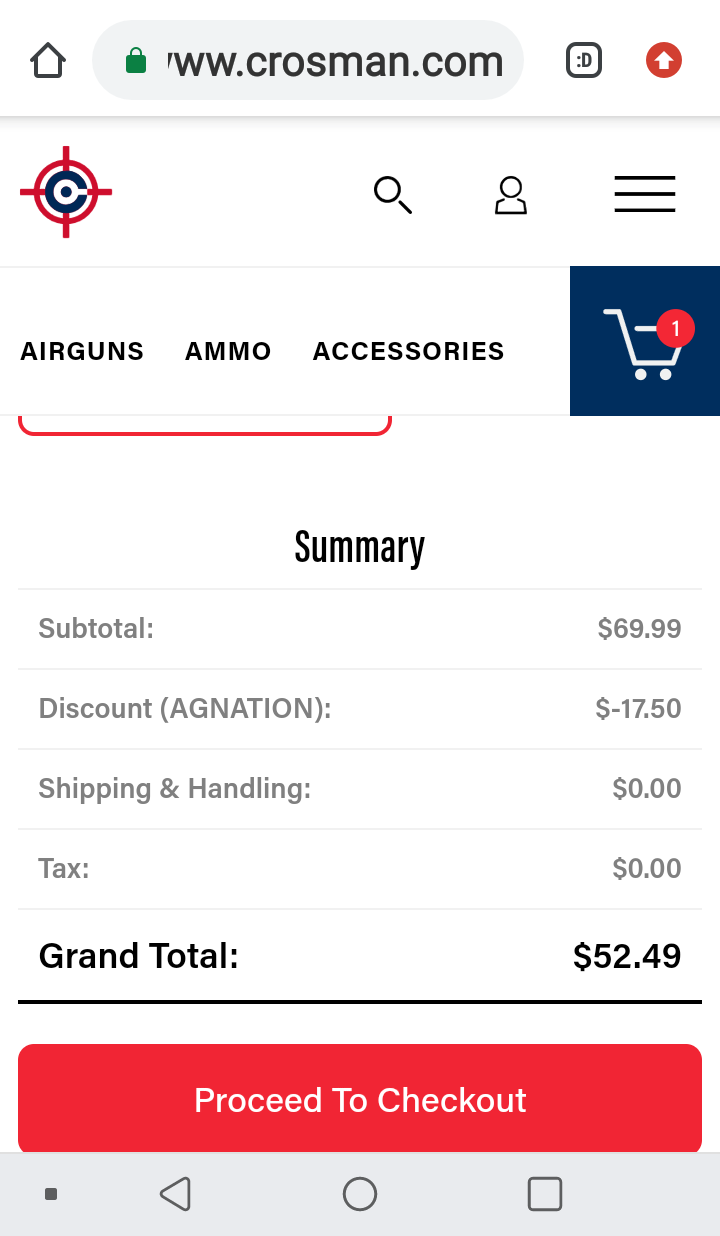Expand the hamburger navigation menu

(x=645, y=194)
